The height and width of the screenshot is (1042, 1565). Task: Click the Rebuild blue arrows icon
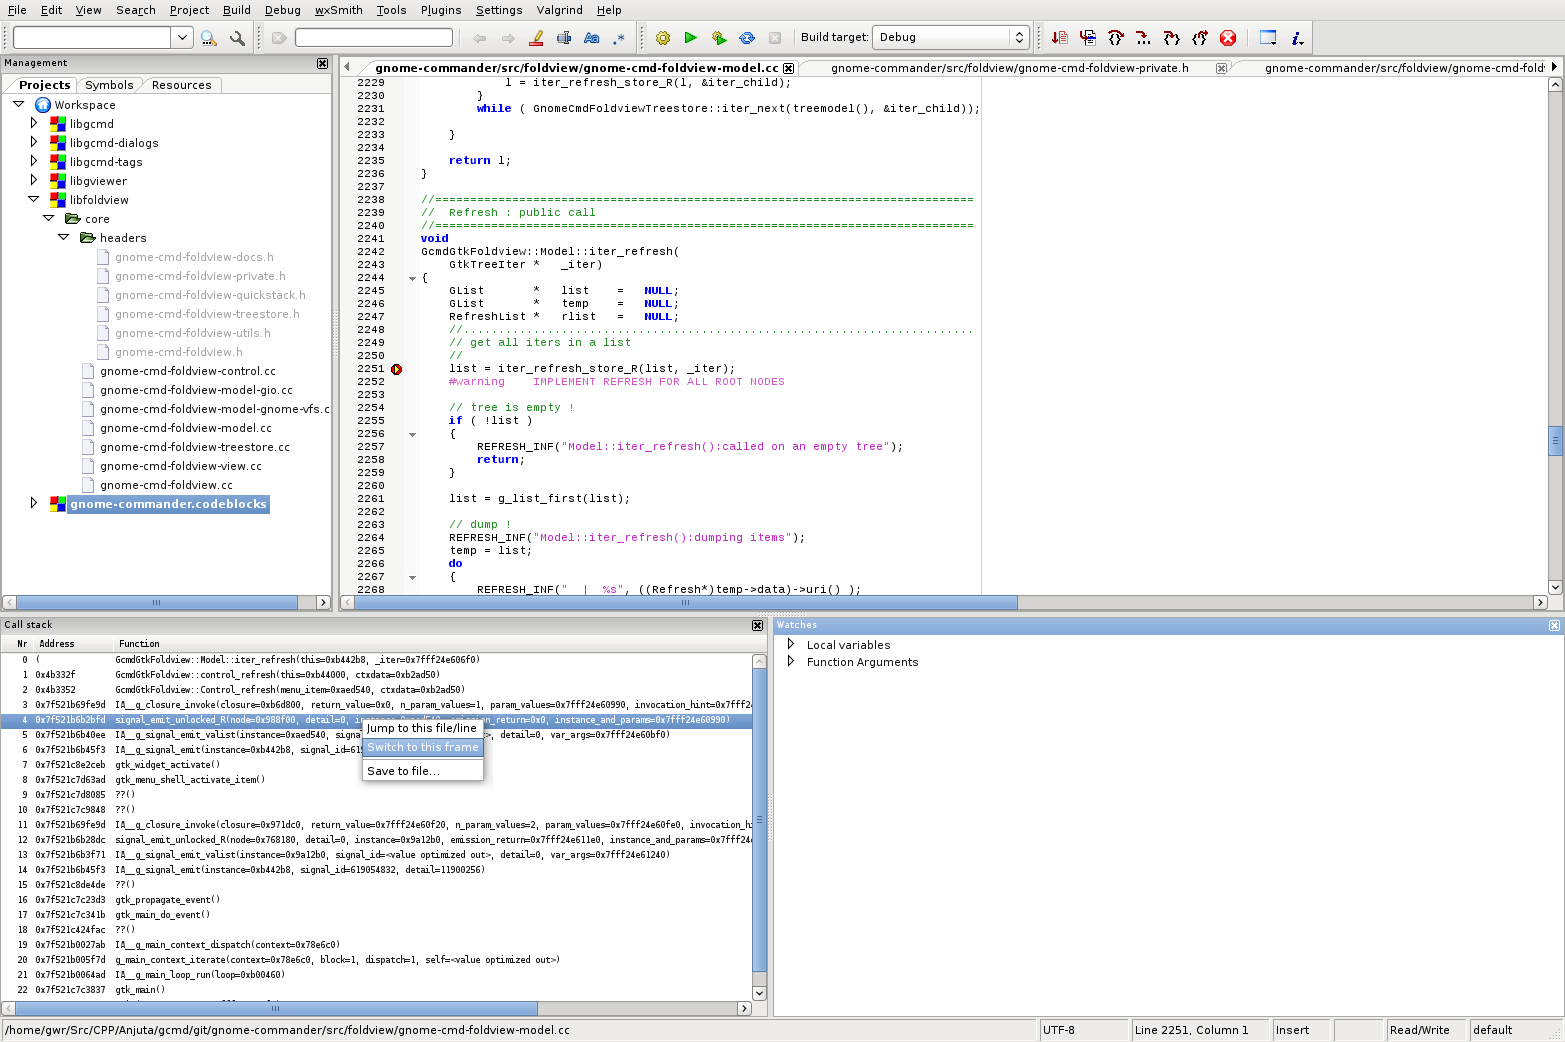tap(747, 38)
